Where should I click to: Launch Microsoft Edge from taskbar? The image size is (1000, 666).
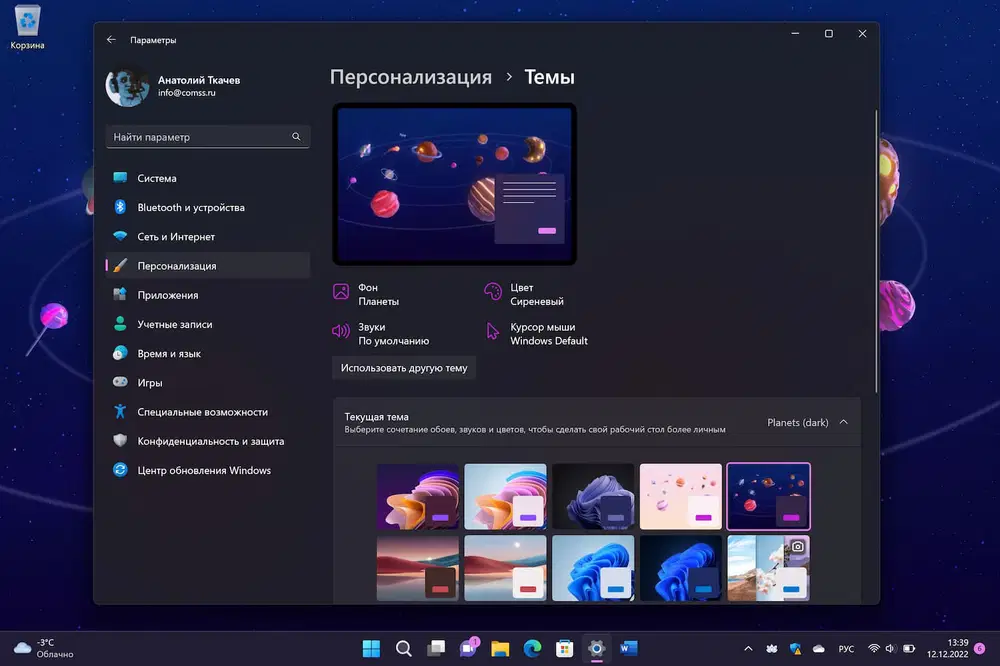tap(533, 649)
